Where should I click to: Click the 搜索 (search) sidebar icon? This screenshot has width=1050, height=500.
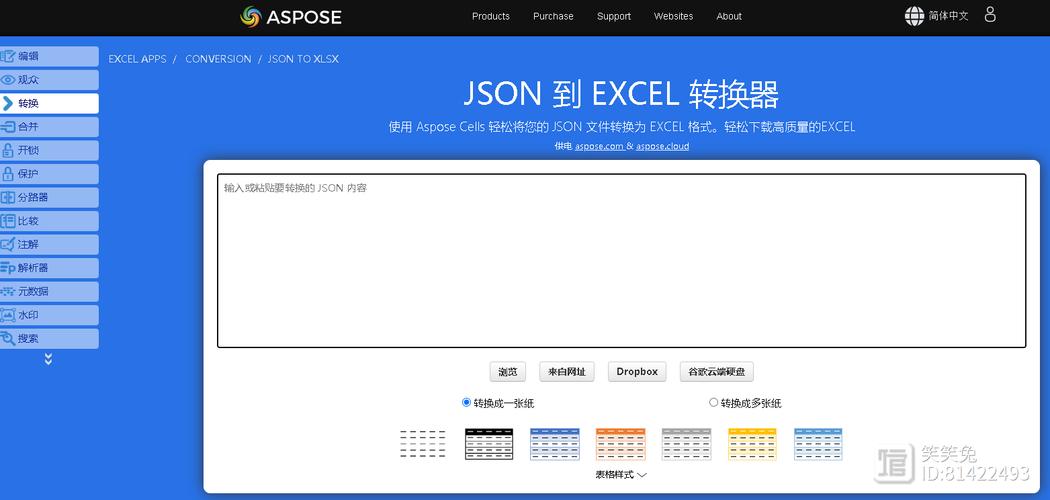[x=8, y=338]
